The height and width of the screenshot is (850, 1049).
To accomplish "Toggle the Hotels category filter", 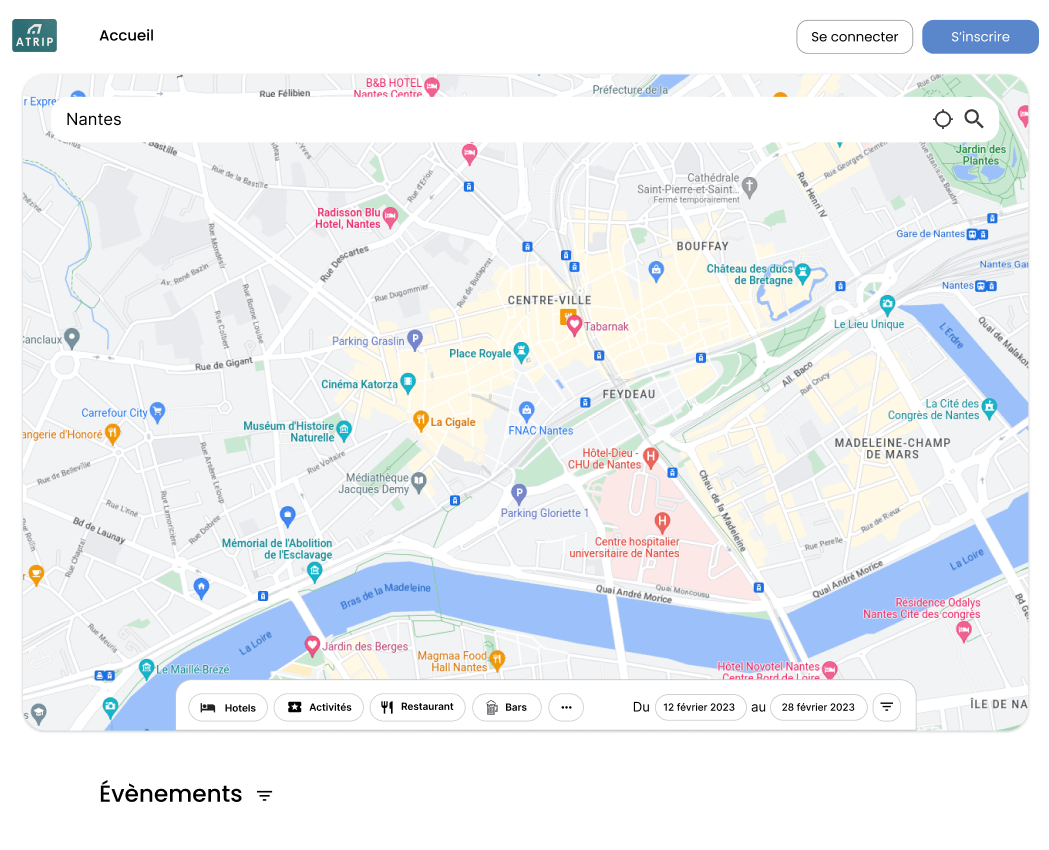I will pos(228,708).
